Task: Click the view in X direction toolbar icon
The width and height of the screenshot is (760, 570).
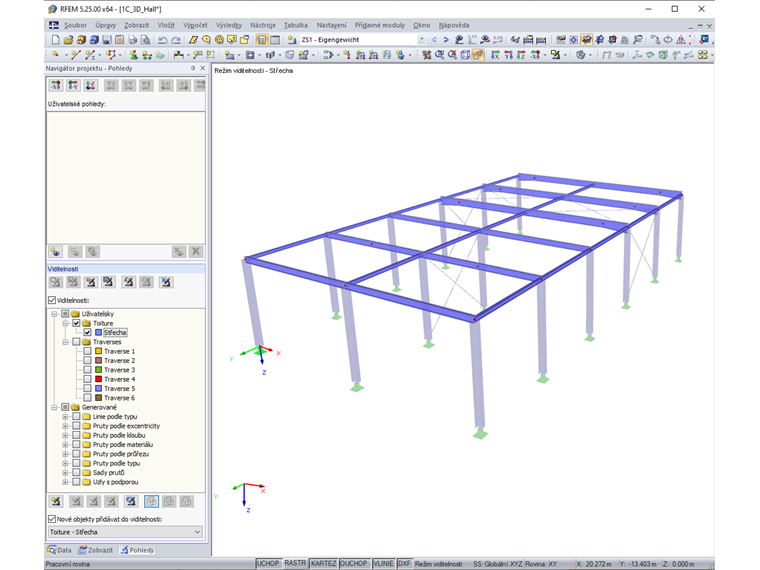Action: pyautogui.click(x=495, y=55)
